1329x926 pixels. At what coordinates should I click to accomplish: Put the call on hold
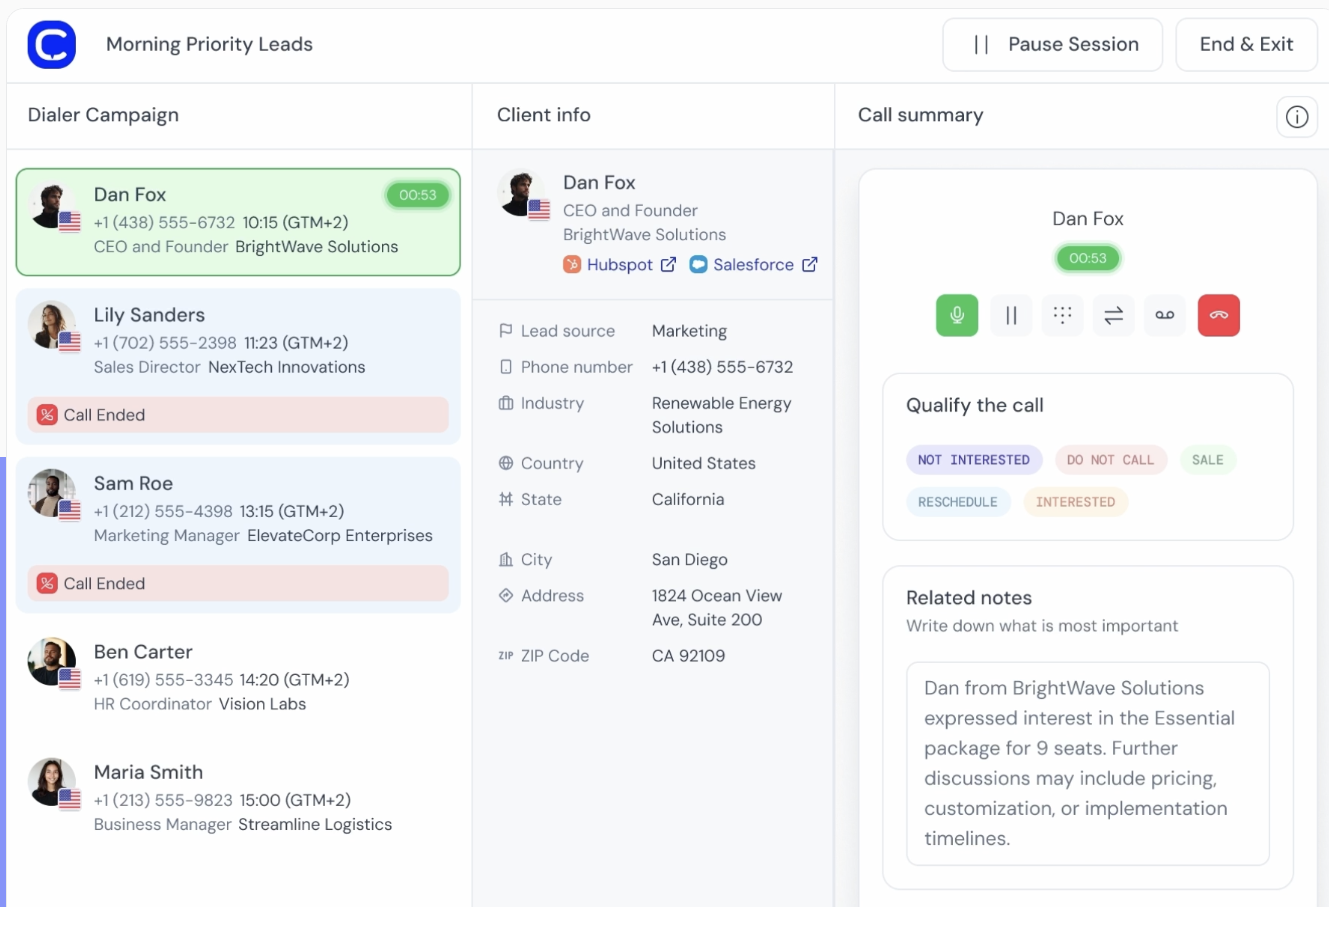[1011, 315]
